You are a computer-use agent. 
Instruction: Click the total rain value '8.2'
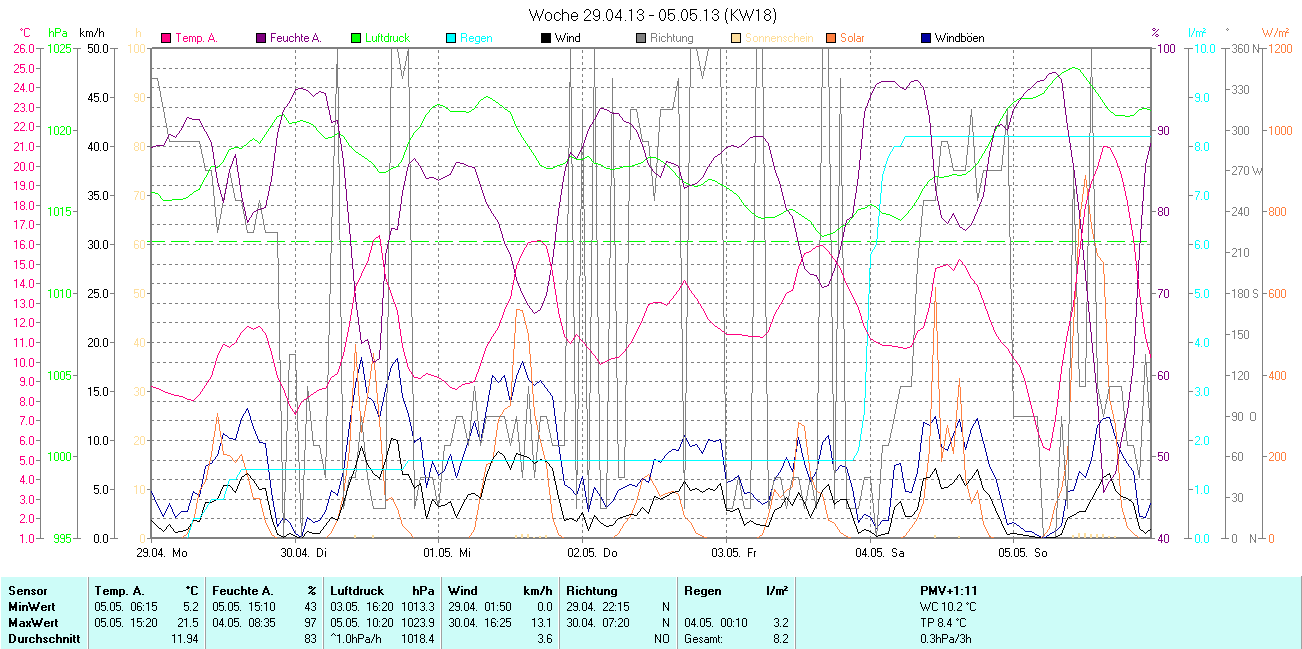coord(780,639)
